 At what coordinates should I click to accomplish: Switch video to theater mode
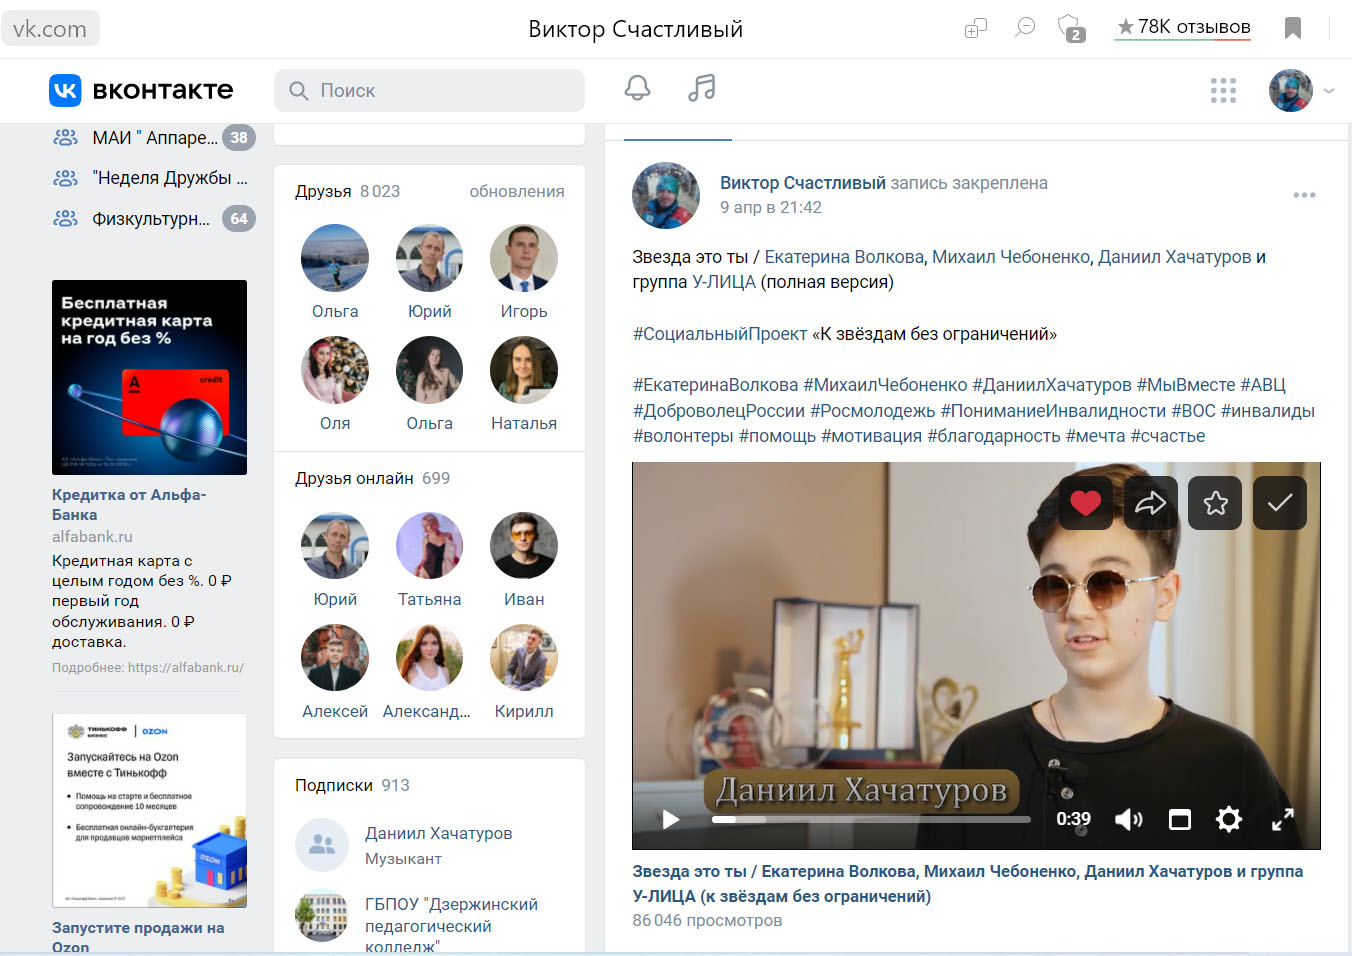click(1180, 820)
